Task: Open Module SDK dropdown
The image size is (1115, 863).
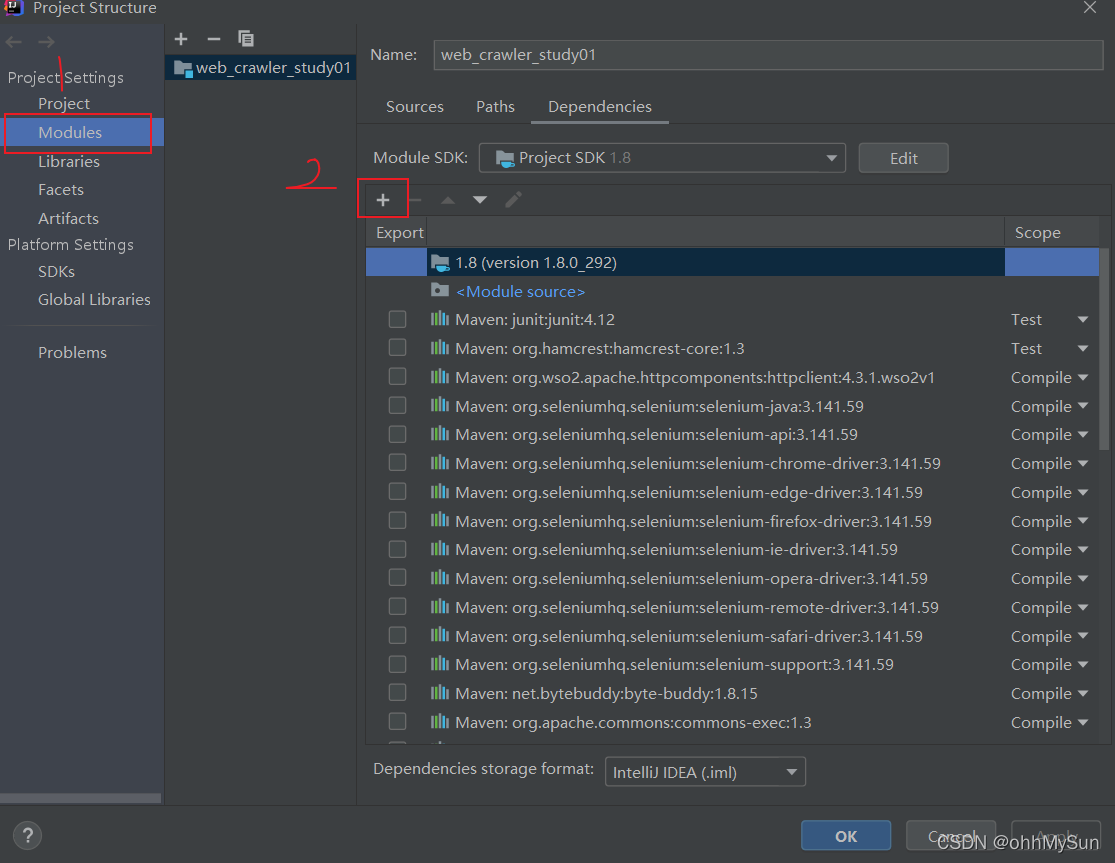Action: pos(662,158)
